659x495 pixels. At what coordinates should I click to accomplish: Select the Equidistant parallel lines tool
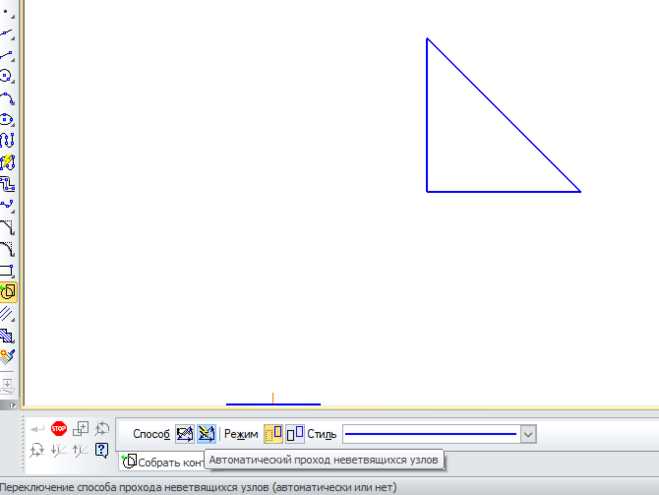[7, 313]
